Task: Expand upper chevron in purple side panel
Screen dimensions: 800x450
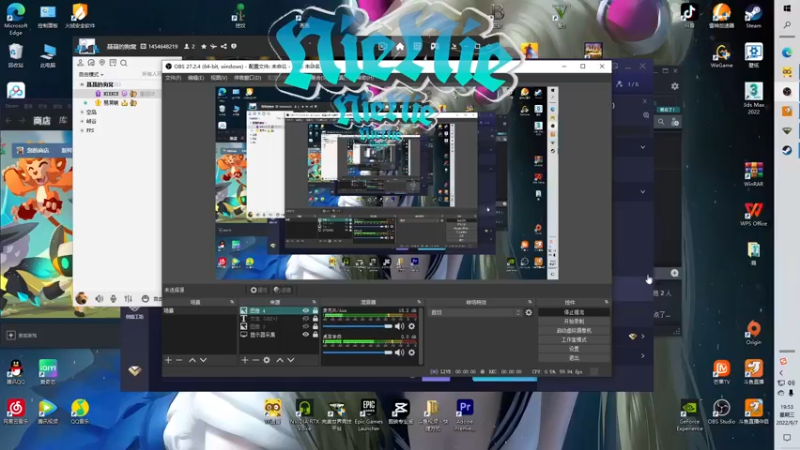Action: [x=643, y=147]
